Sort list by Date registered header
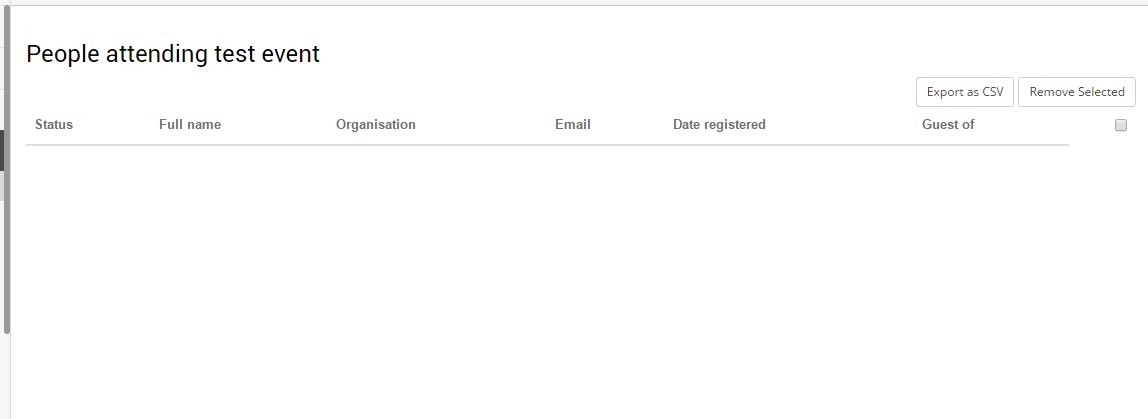 pos(719,125)
